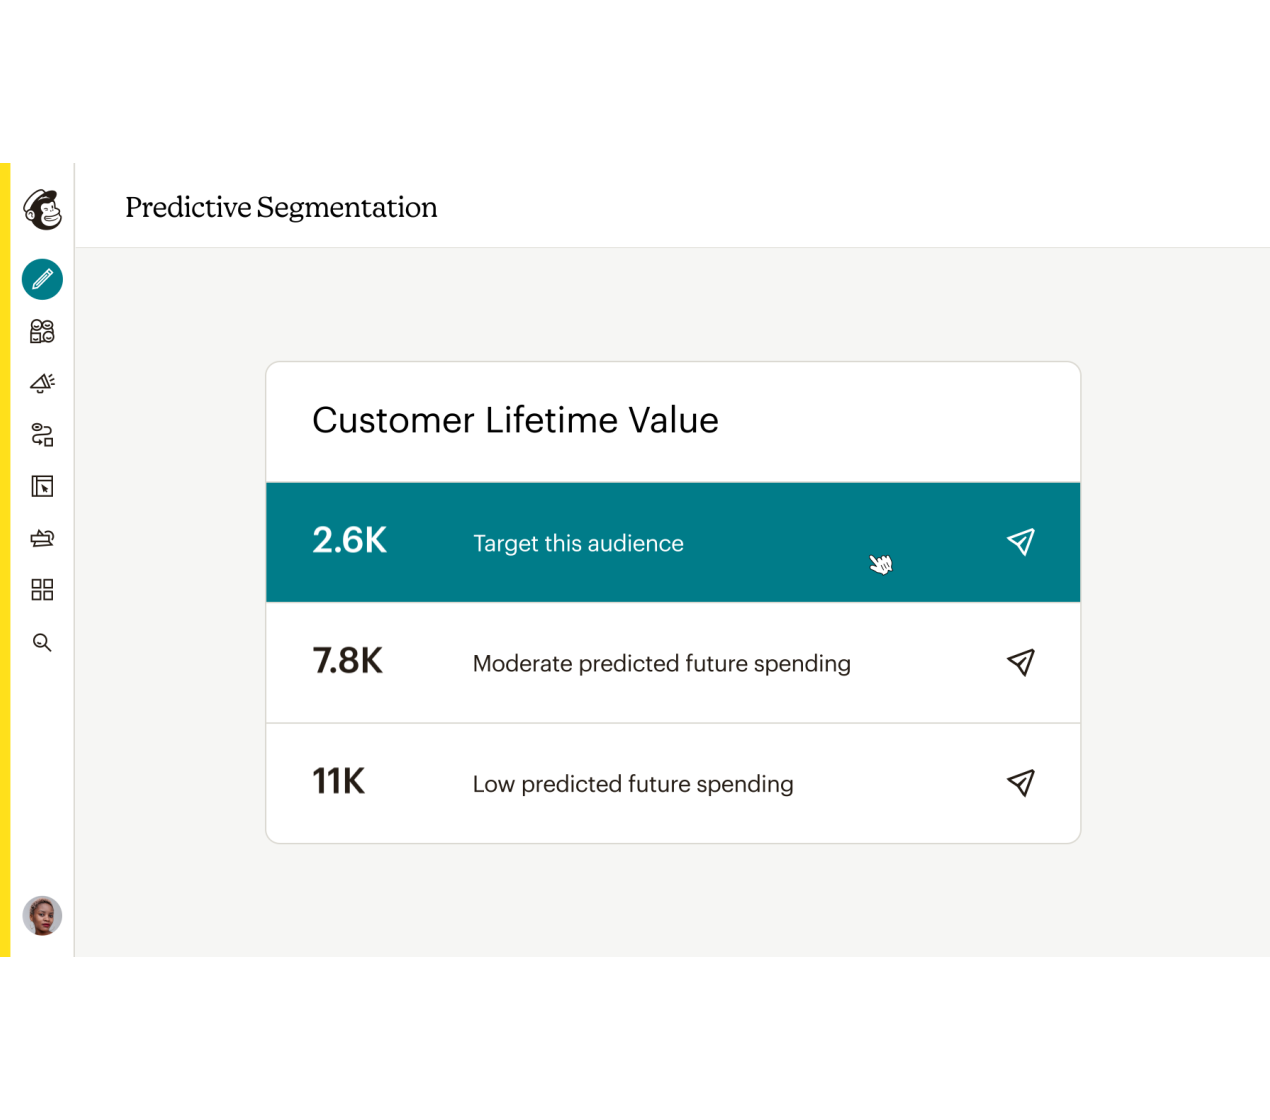Viewport: 1270px width, 1120px height.
Task: Open the user profile avatar
Action: pos(42,915)
